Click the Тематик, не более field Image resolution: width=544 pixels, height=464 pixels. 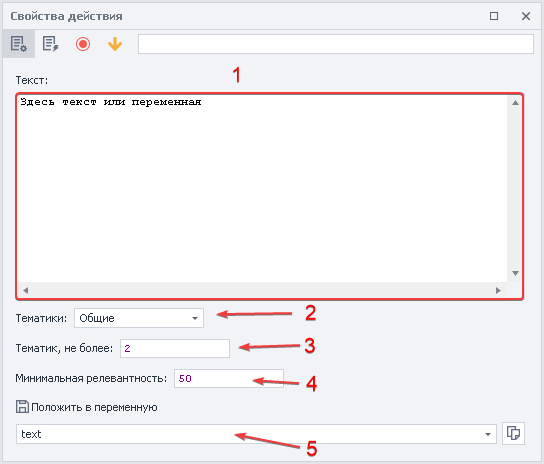coord(175,348)
